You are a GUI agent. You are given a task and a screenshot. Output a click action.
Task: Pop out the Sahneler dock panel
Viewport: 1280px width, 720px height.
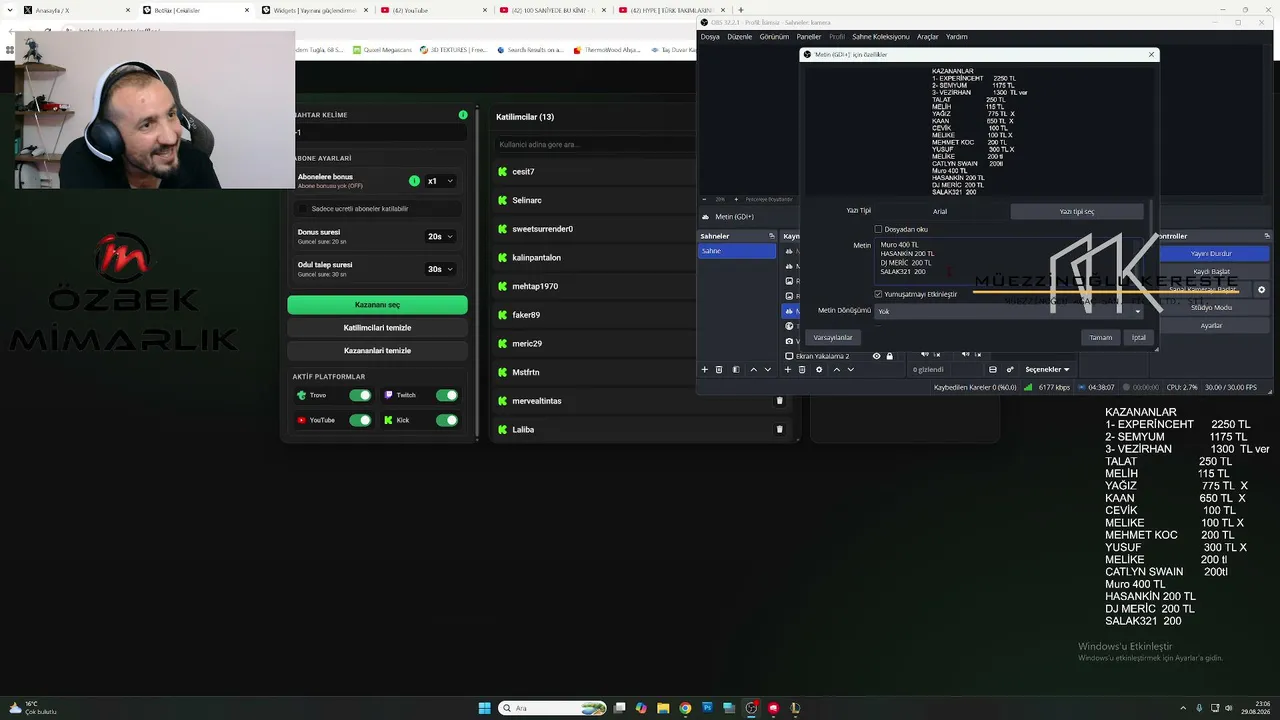(x=771, y=236)
